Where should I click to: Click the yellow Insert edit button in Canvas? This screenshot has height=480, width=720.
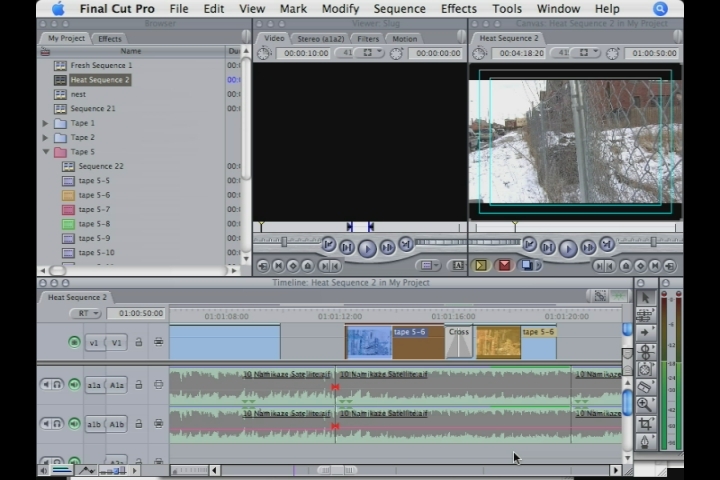(481, 265)
